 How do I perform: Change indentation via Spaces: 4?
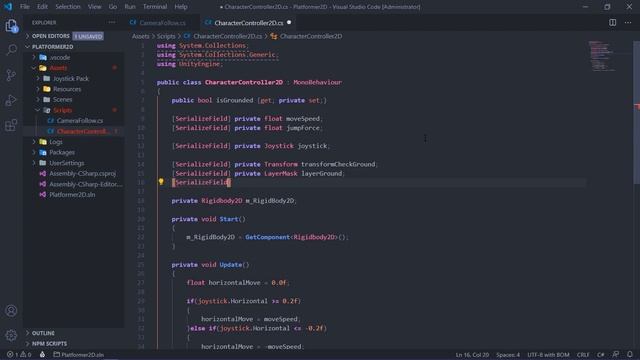[x=508, y=355]
